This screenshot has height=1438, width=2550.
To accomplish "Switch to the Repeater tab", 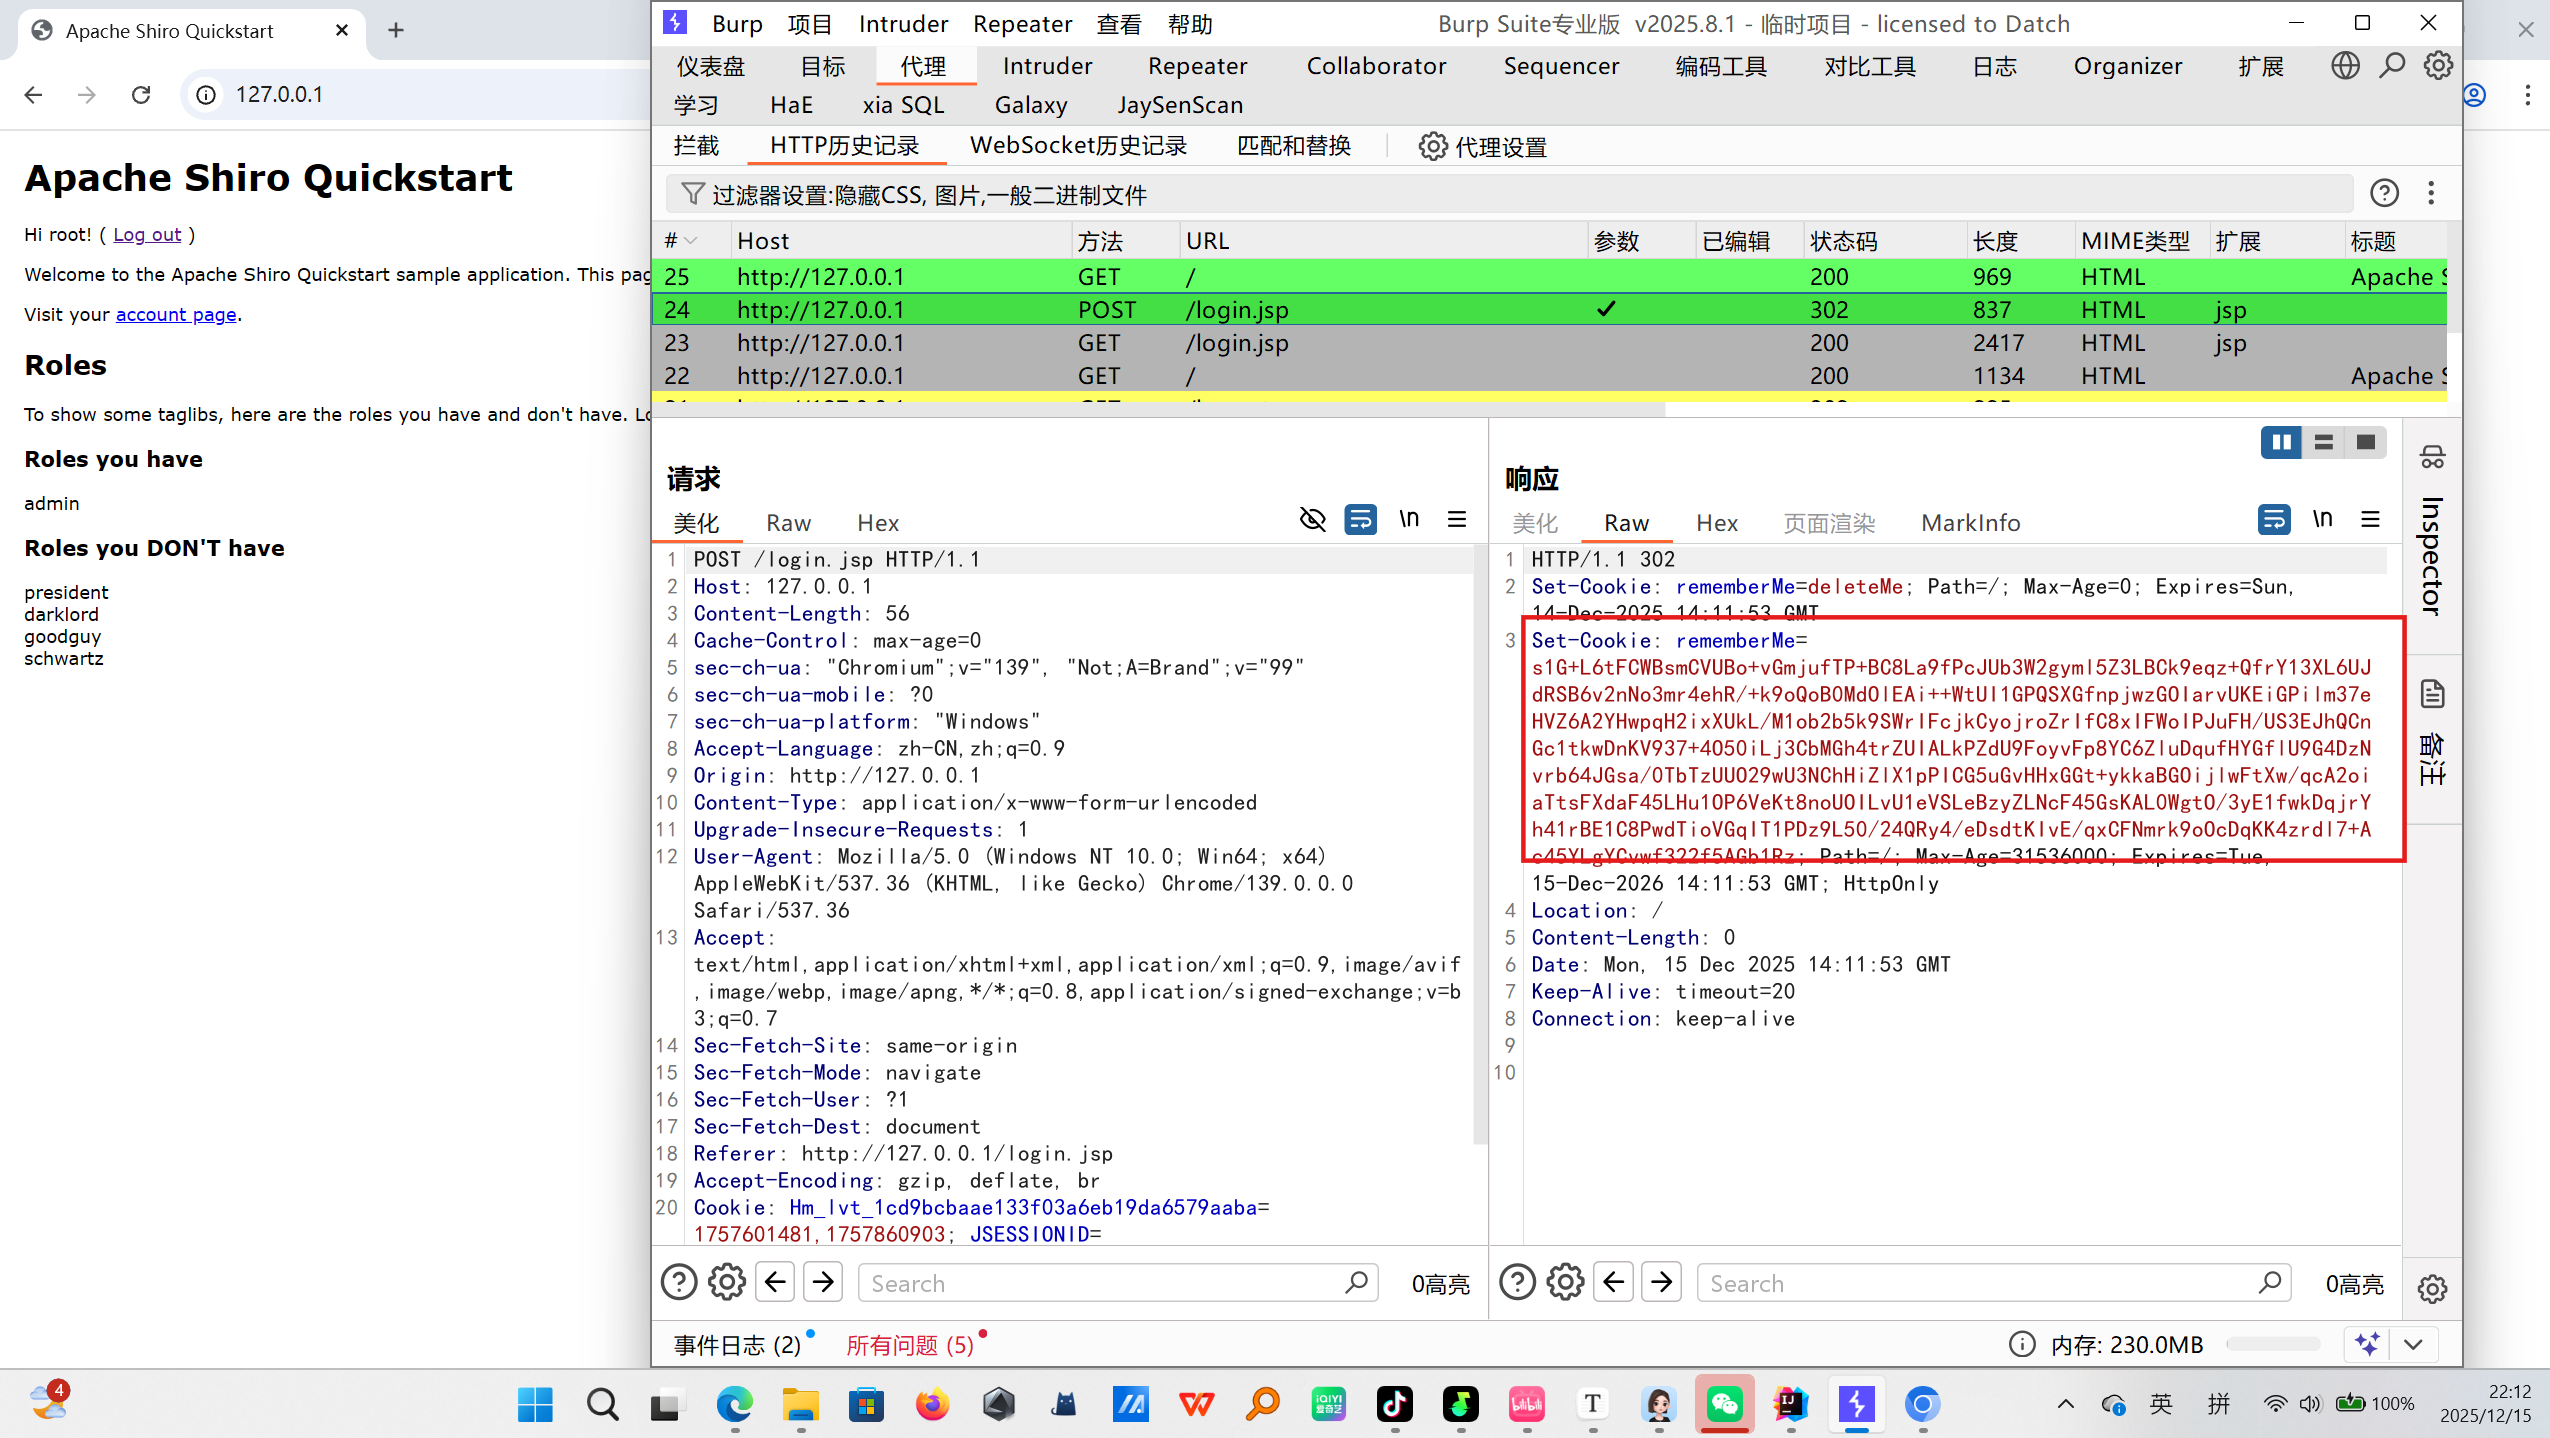I will pyautogui.click(x=1197, y=66).
